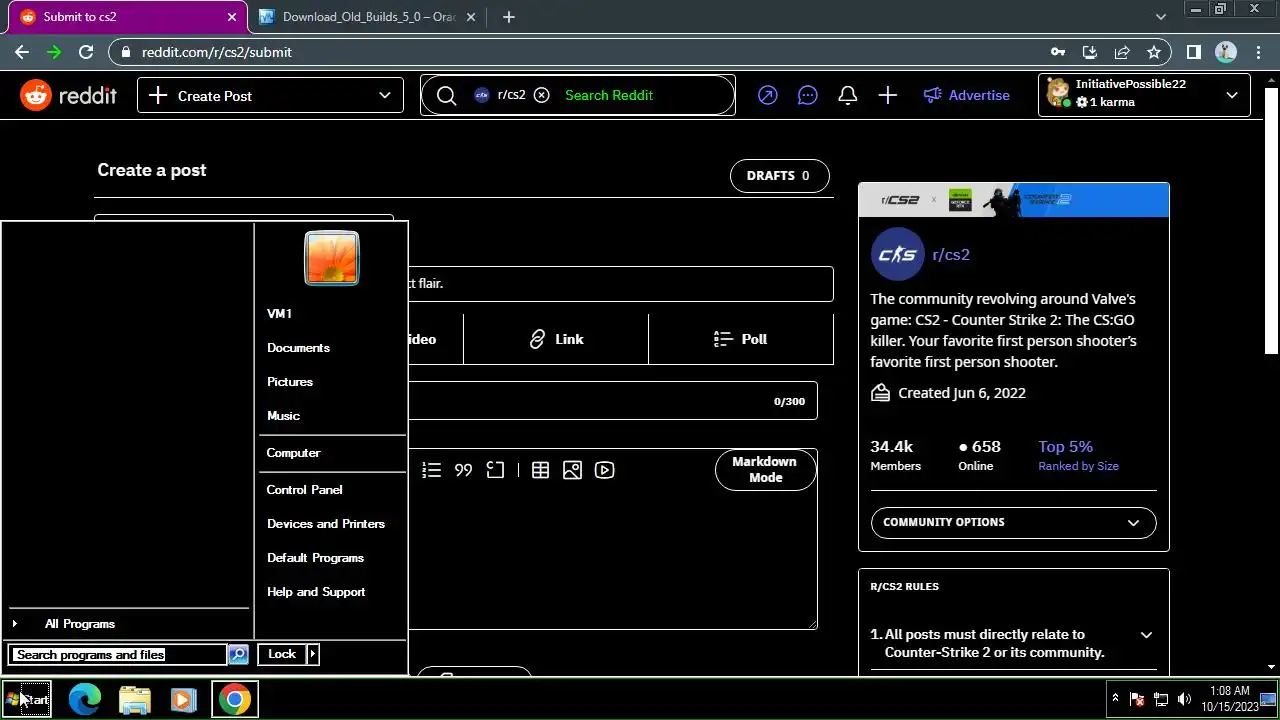Click the add video icon in editor
Viewport: 1280px width, 720px height.
click(x=604, y=470)
